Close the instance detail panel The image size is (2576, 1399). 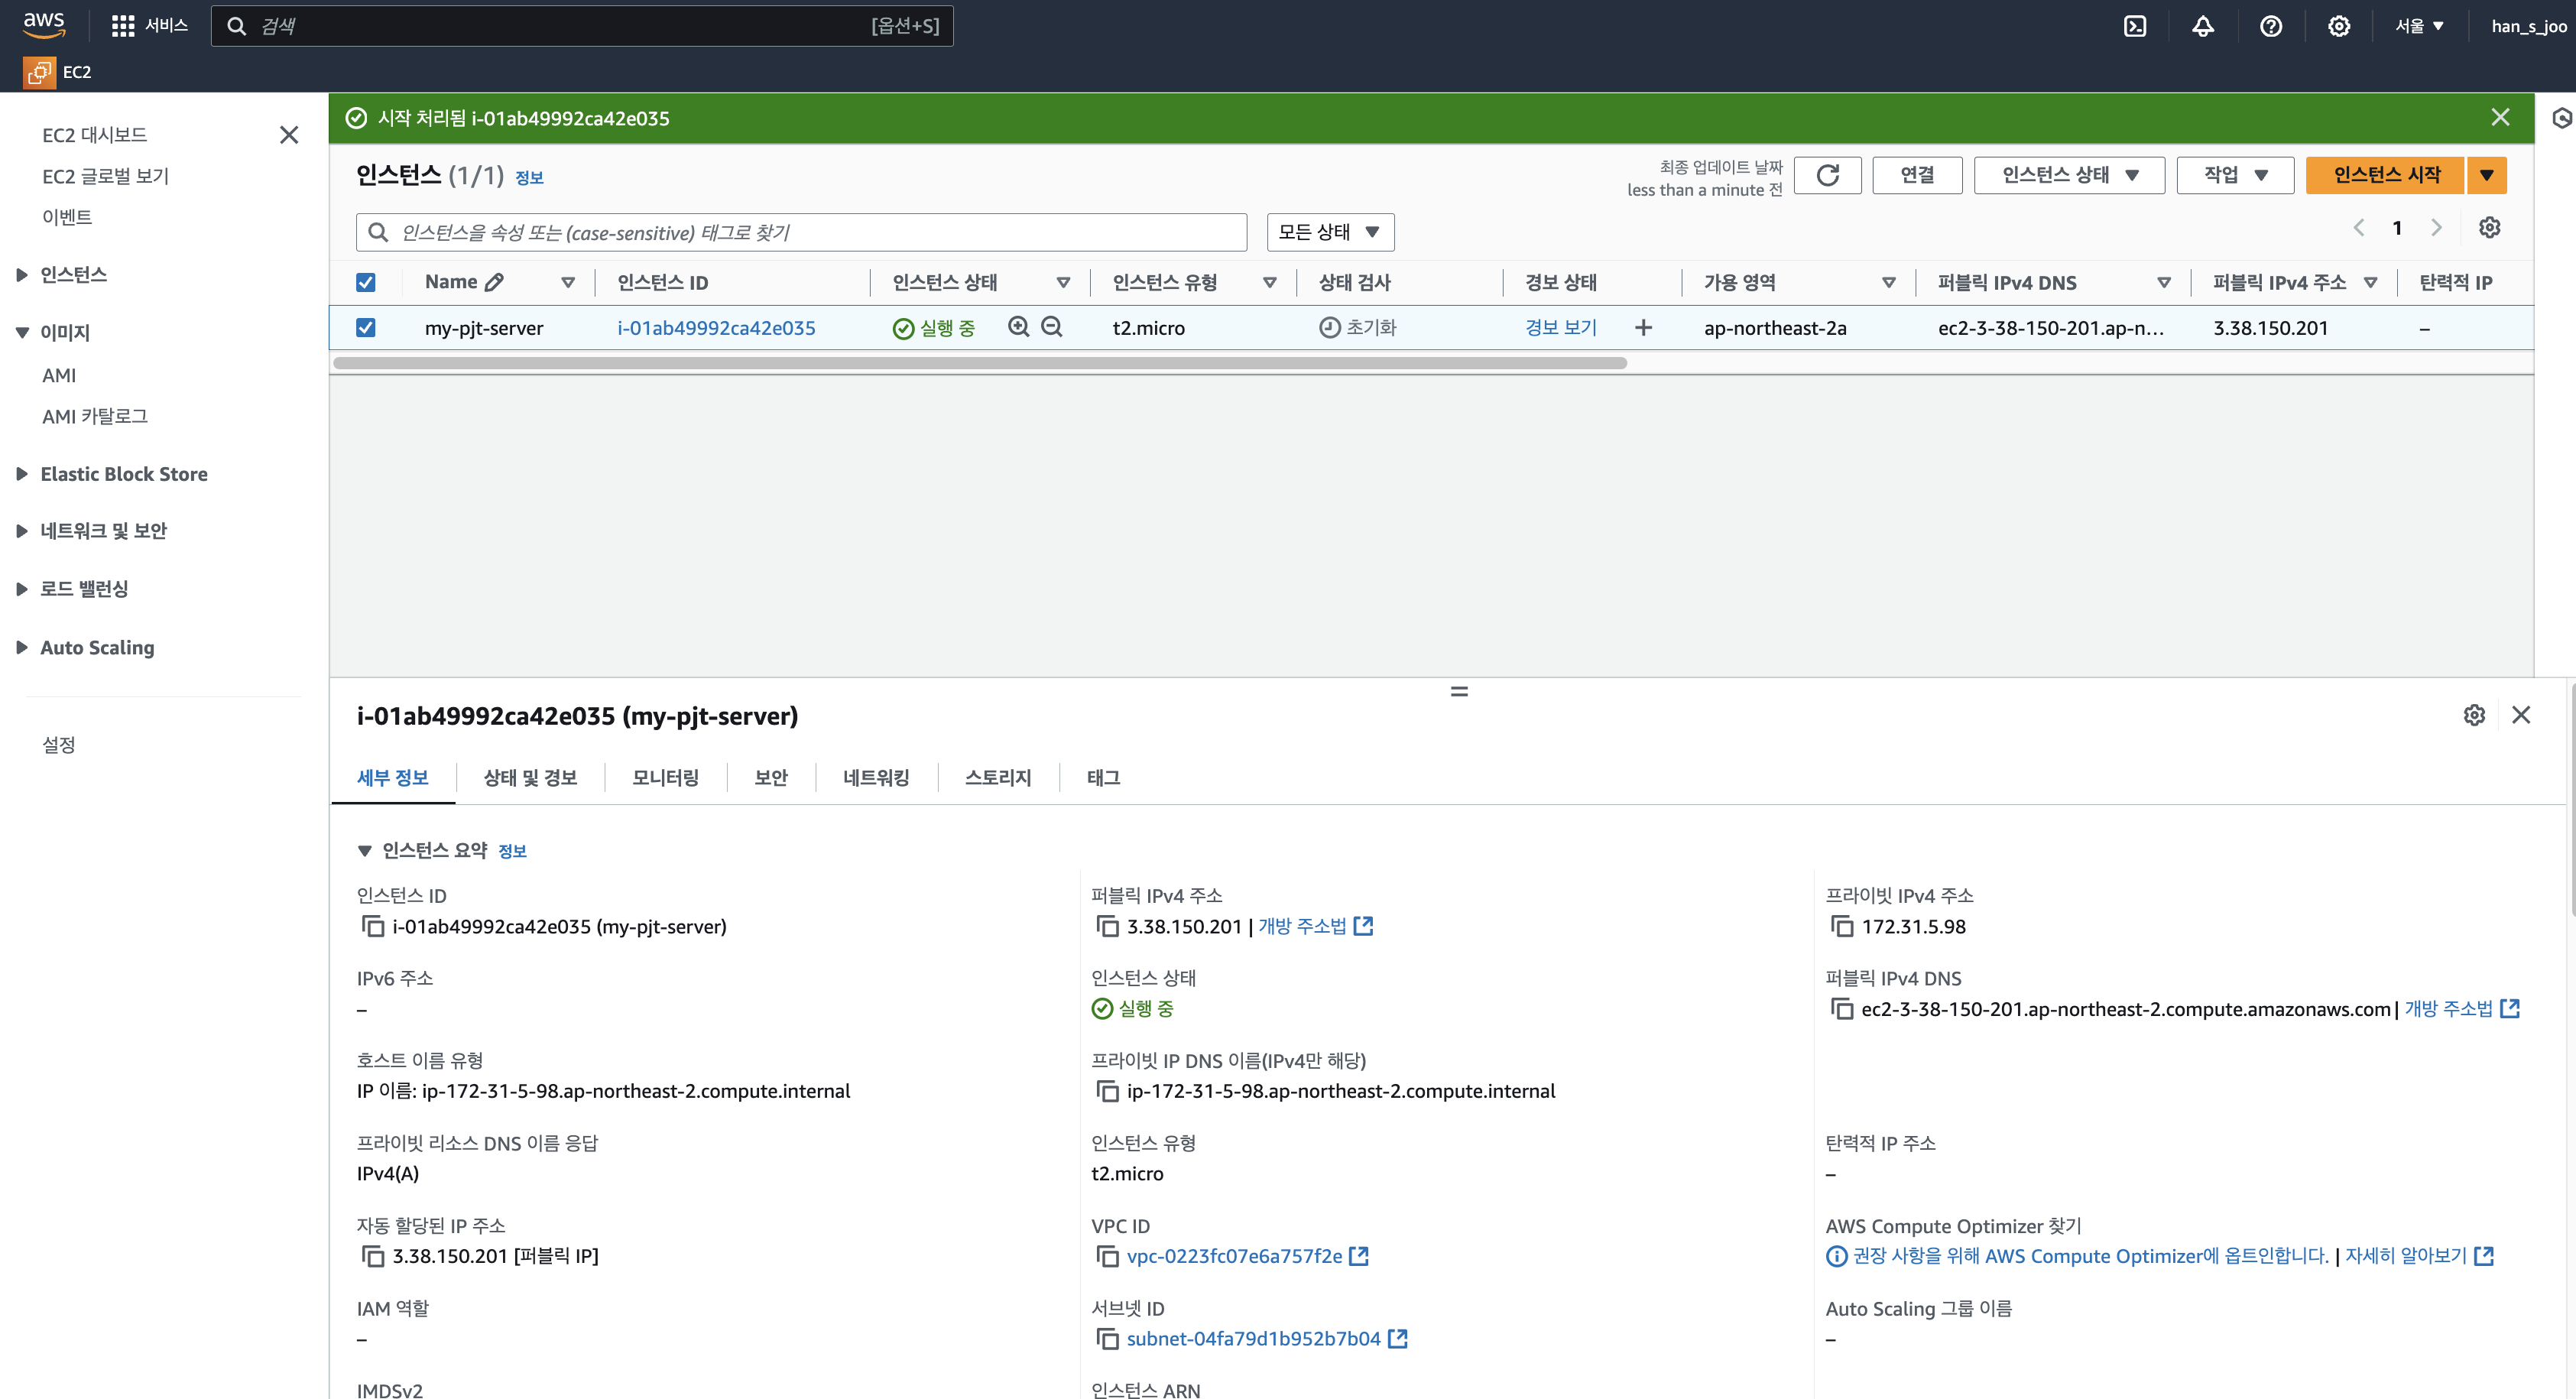coord(2521,715)
